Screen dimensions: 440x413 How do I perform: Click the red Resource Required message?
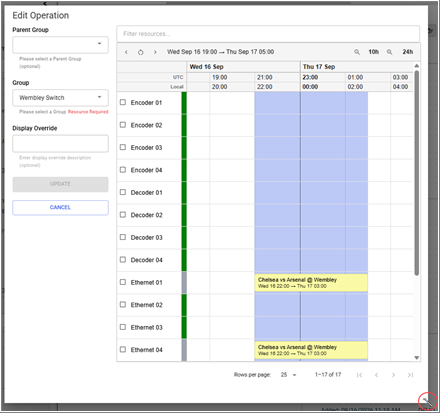pyautogui.click(x=88, y=112)
